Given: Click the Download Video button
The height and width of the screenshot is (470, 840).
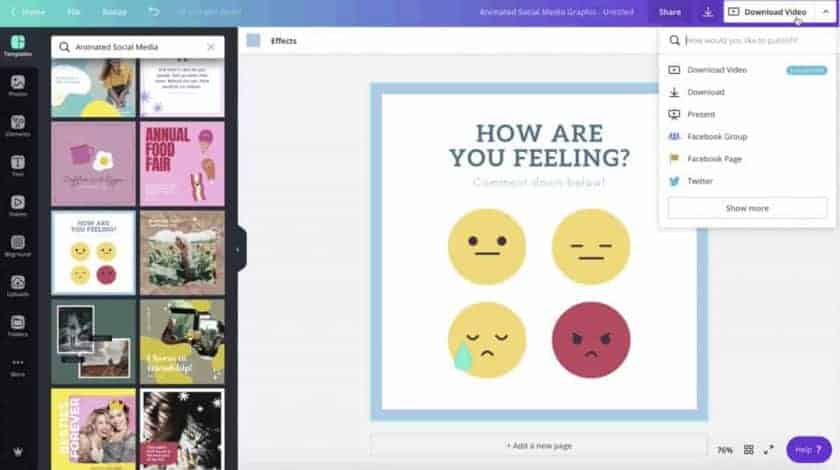Looking at the screenshot, I should (770, 12).
